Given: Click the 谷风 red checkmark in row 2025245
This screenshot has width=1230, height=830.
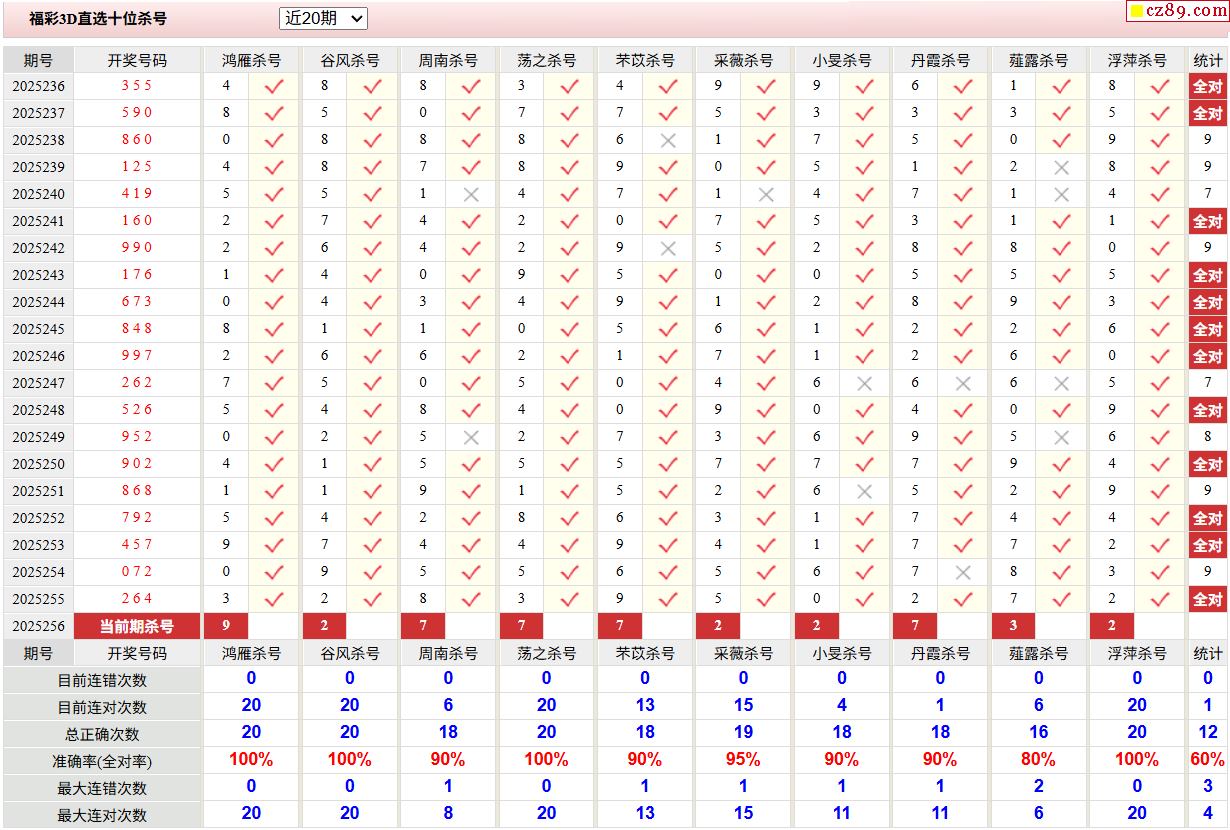Looking at the screenshot, I should pos(373,329).
